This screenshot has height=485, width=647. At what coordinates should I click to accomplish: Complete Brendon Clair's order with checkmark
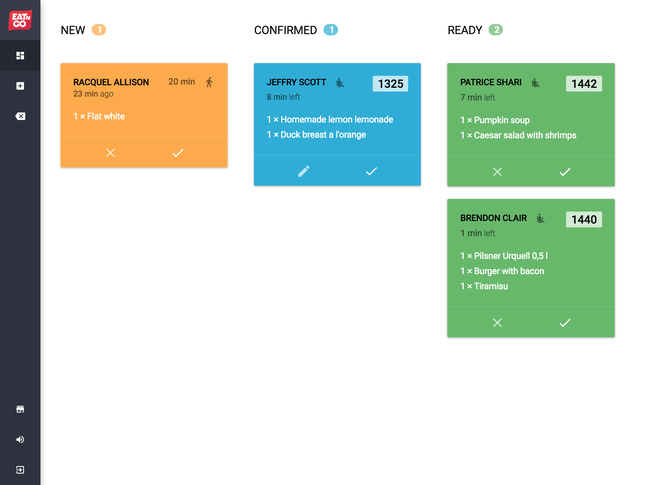click(x=564, y=322)
